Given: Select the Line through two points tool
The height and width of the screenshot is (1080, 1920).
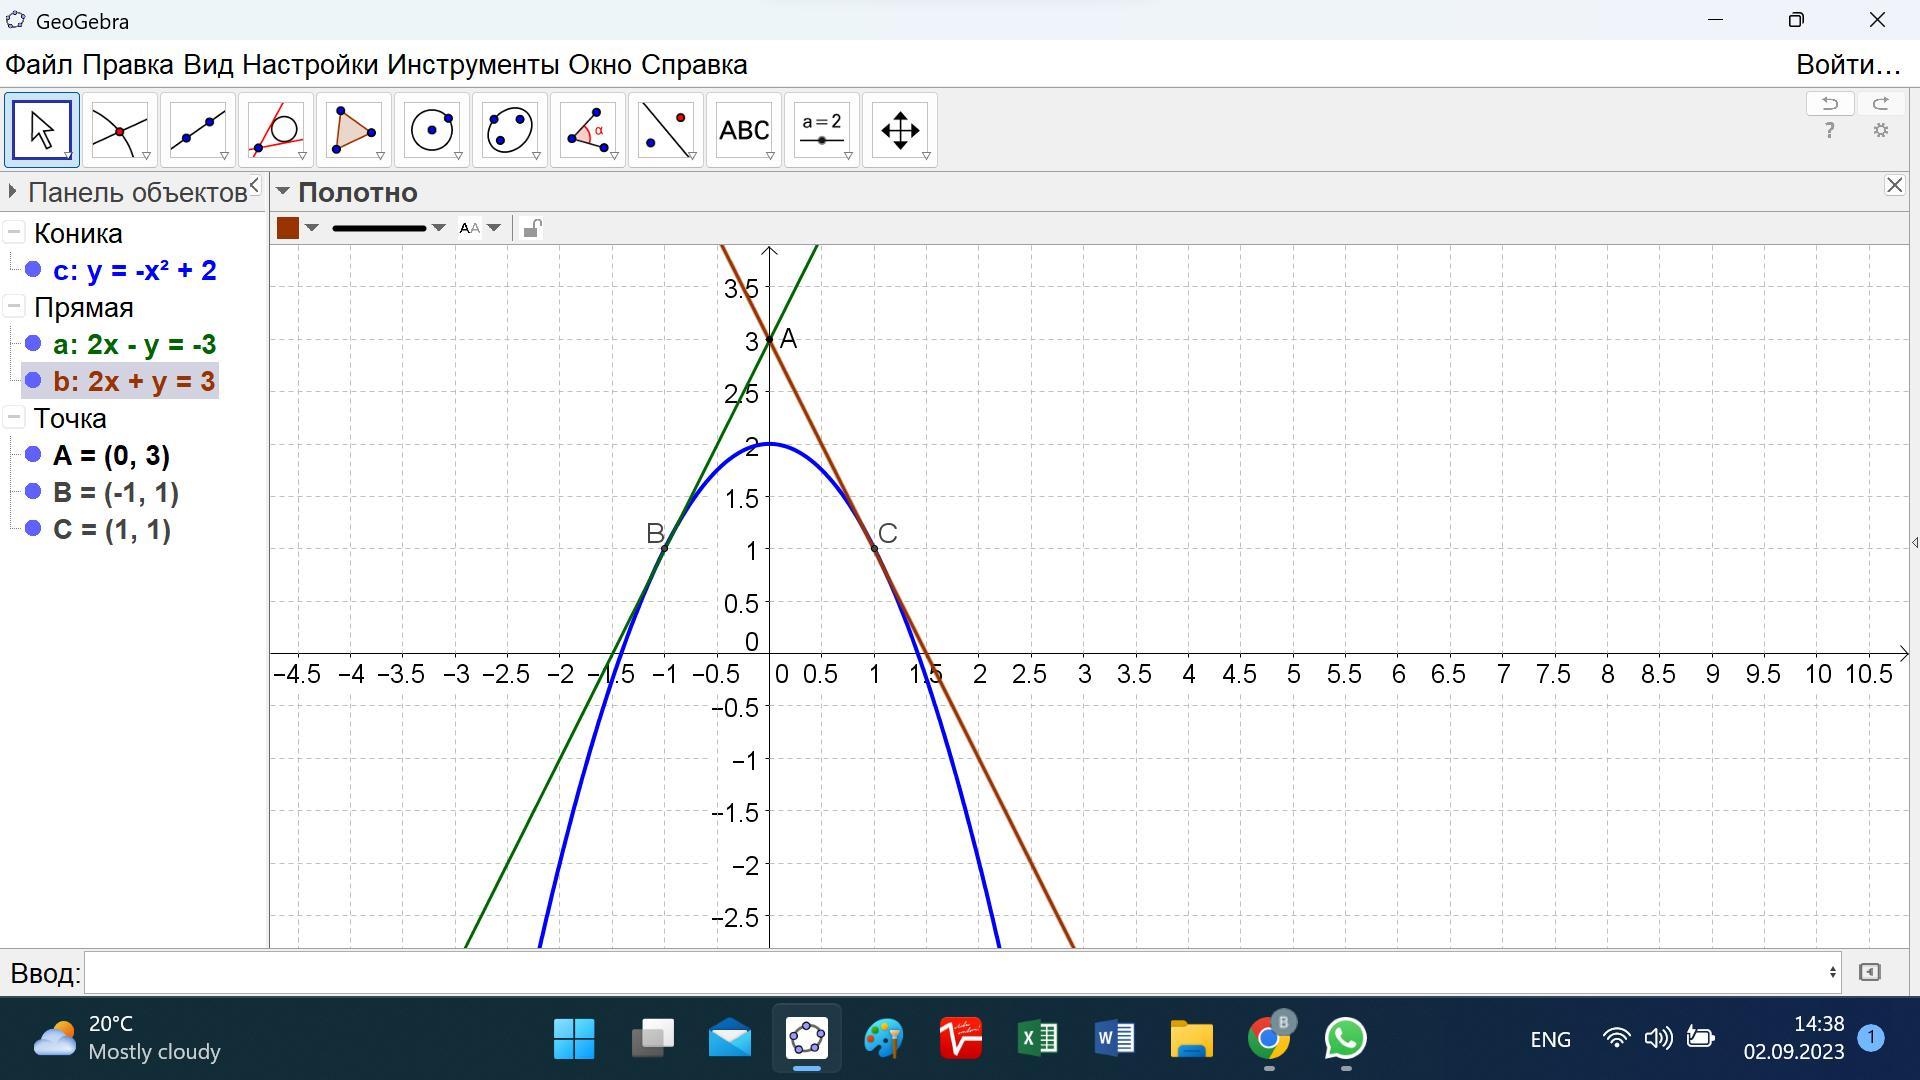Looking at the screenshot, I should pos(197,130).
